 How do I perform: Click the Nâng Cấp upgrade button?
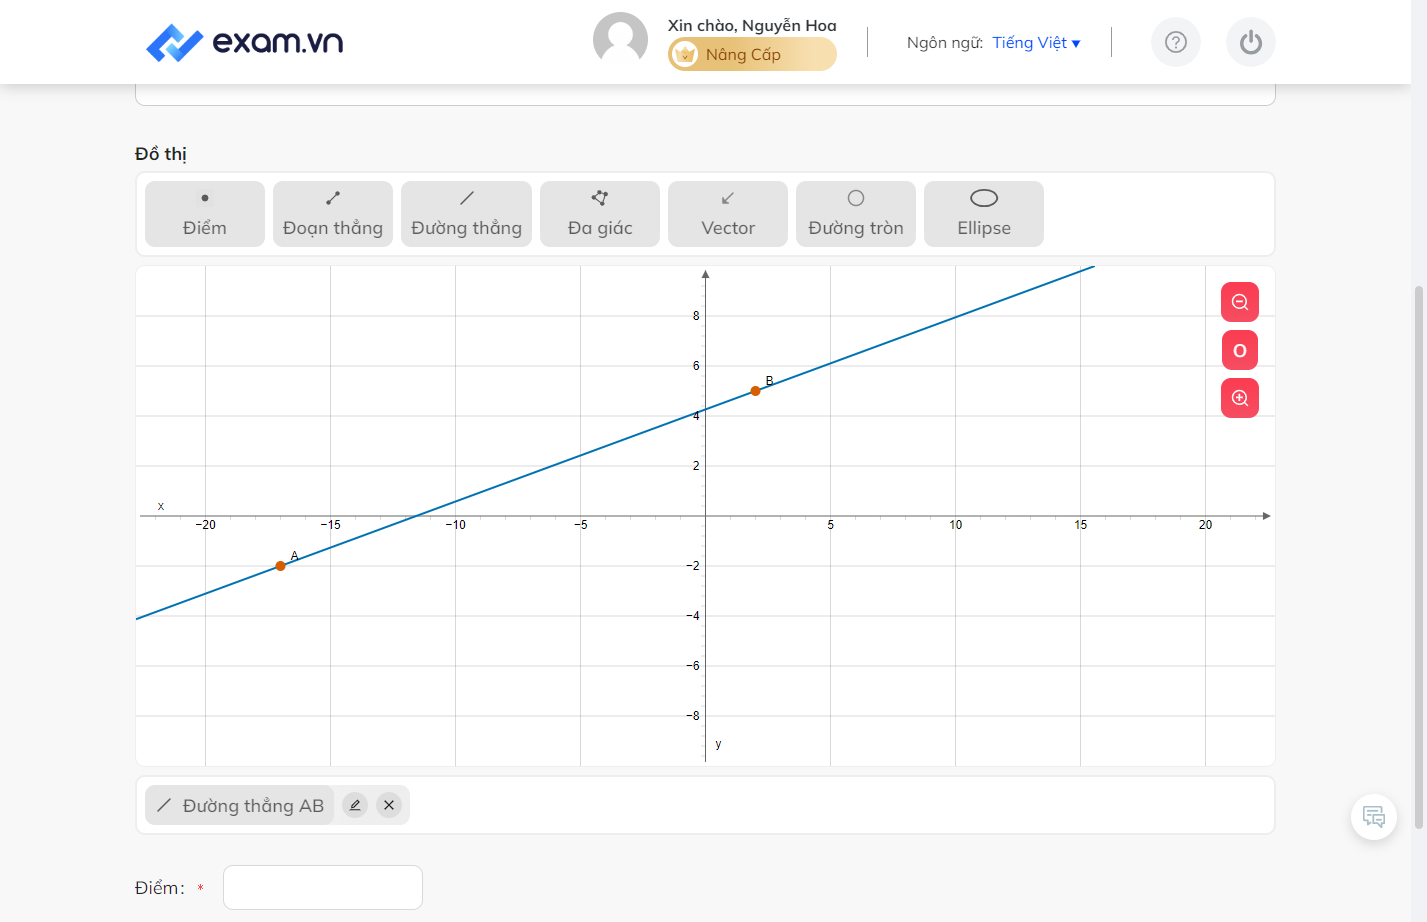tap(752, 54)
